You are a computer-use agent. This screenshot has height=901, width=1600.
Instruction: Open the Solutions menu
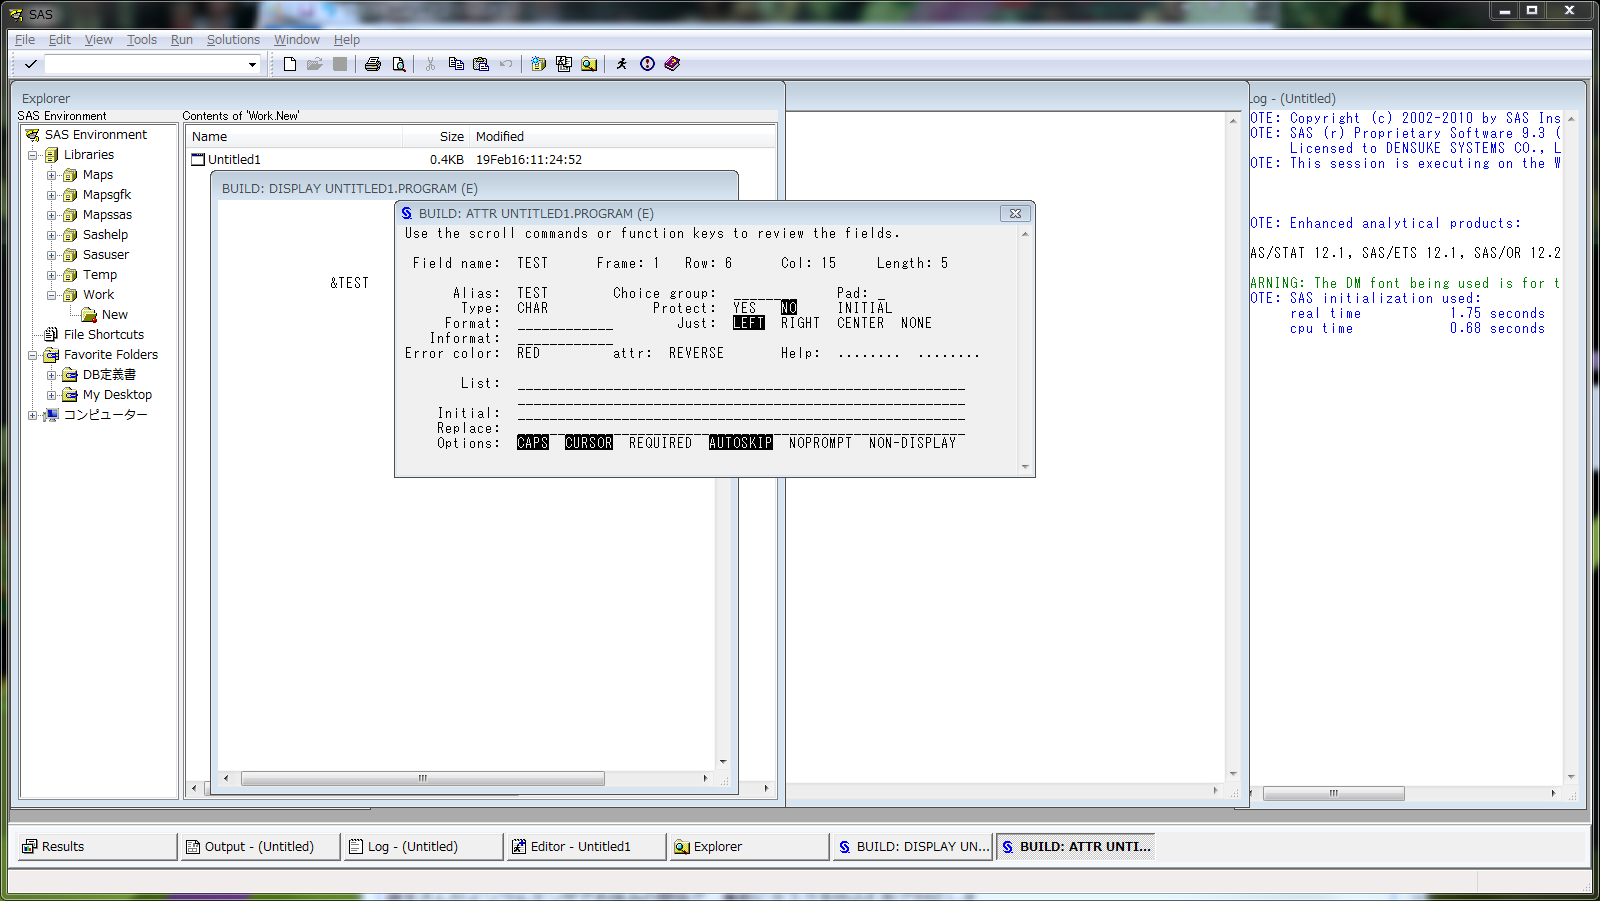pos(233,39)
